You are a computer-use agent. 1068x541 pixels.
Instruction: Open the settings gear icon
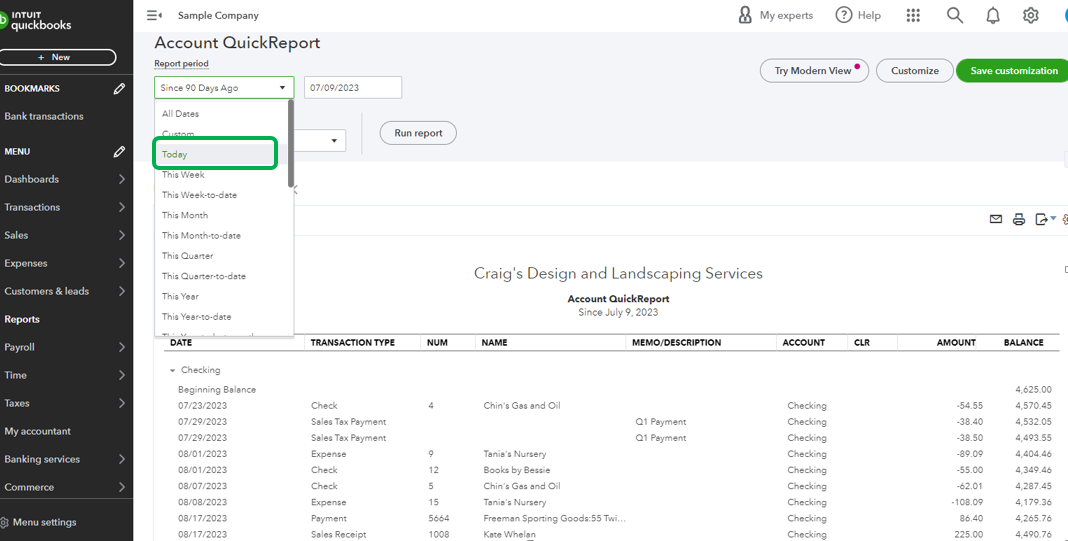pos(1031,15)
